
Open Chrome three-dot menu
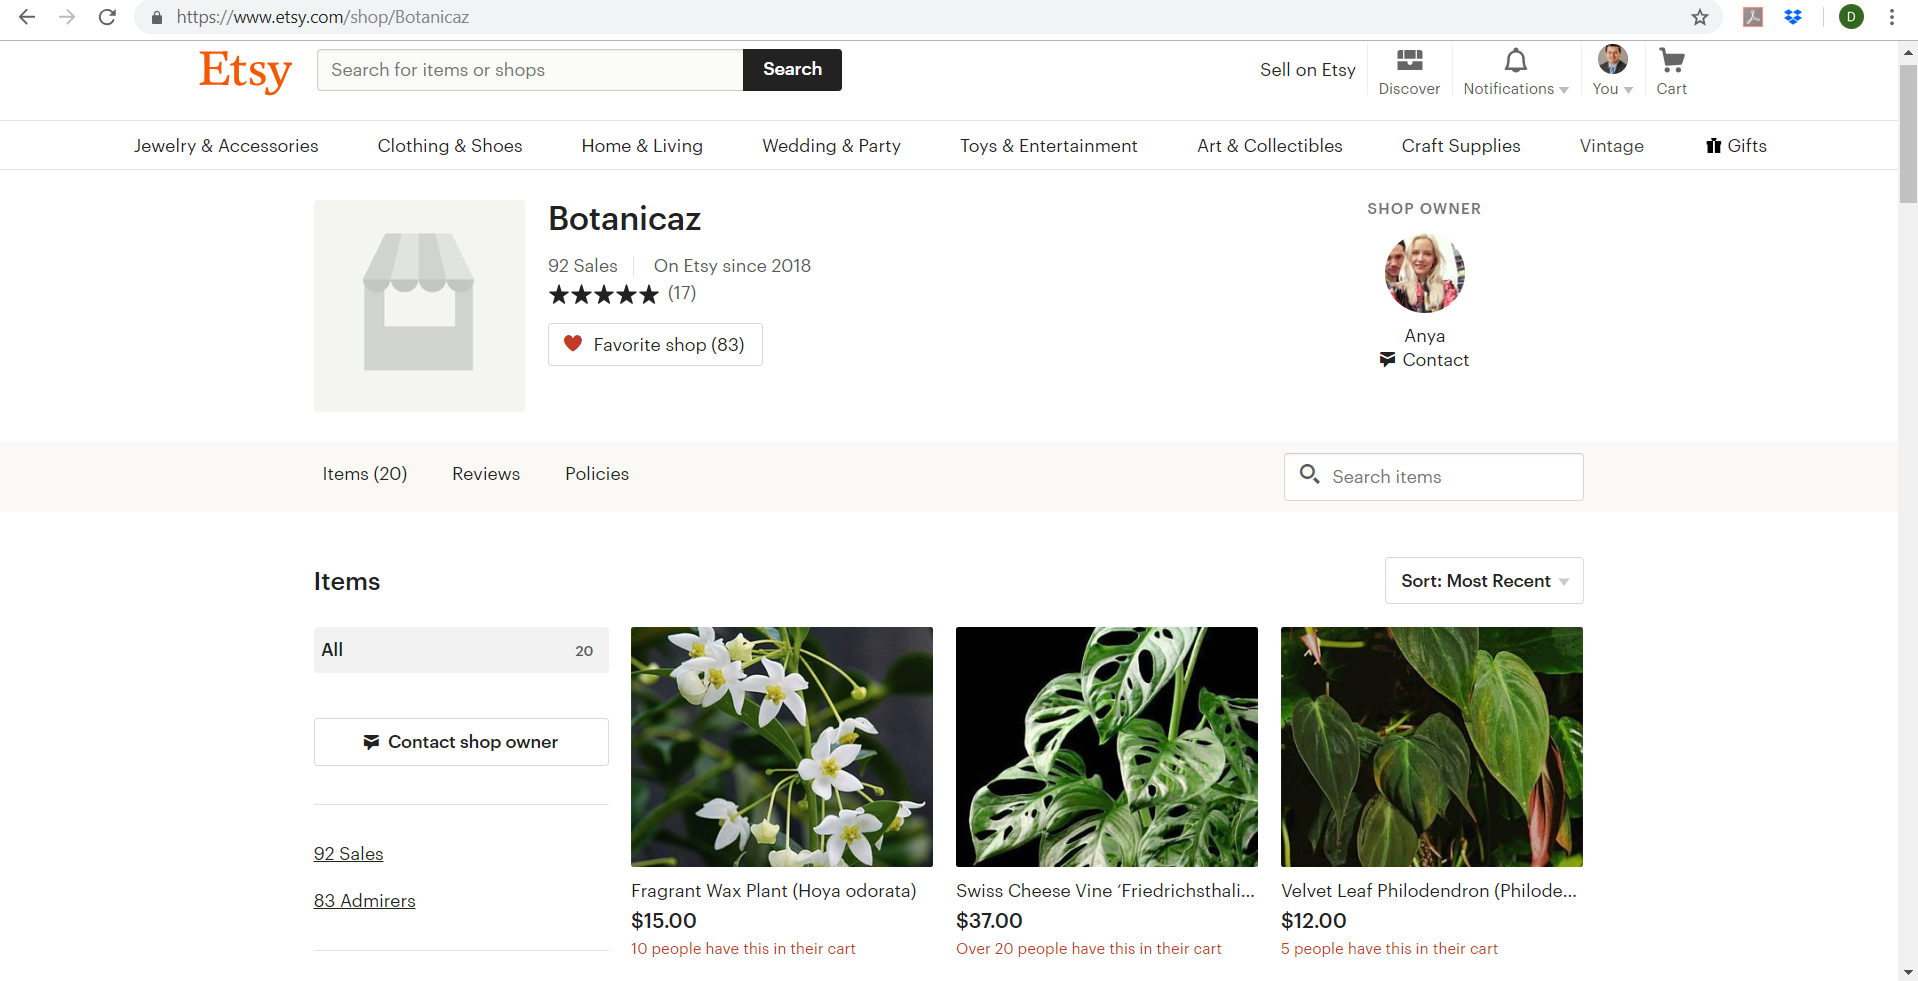pos(1891,17)
